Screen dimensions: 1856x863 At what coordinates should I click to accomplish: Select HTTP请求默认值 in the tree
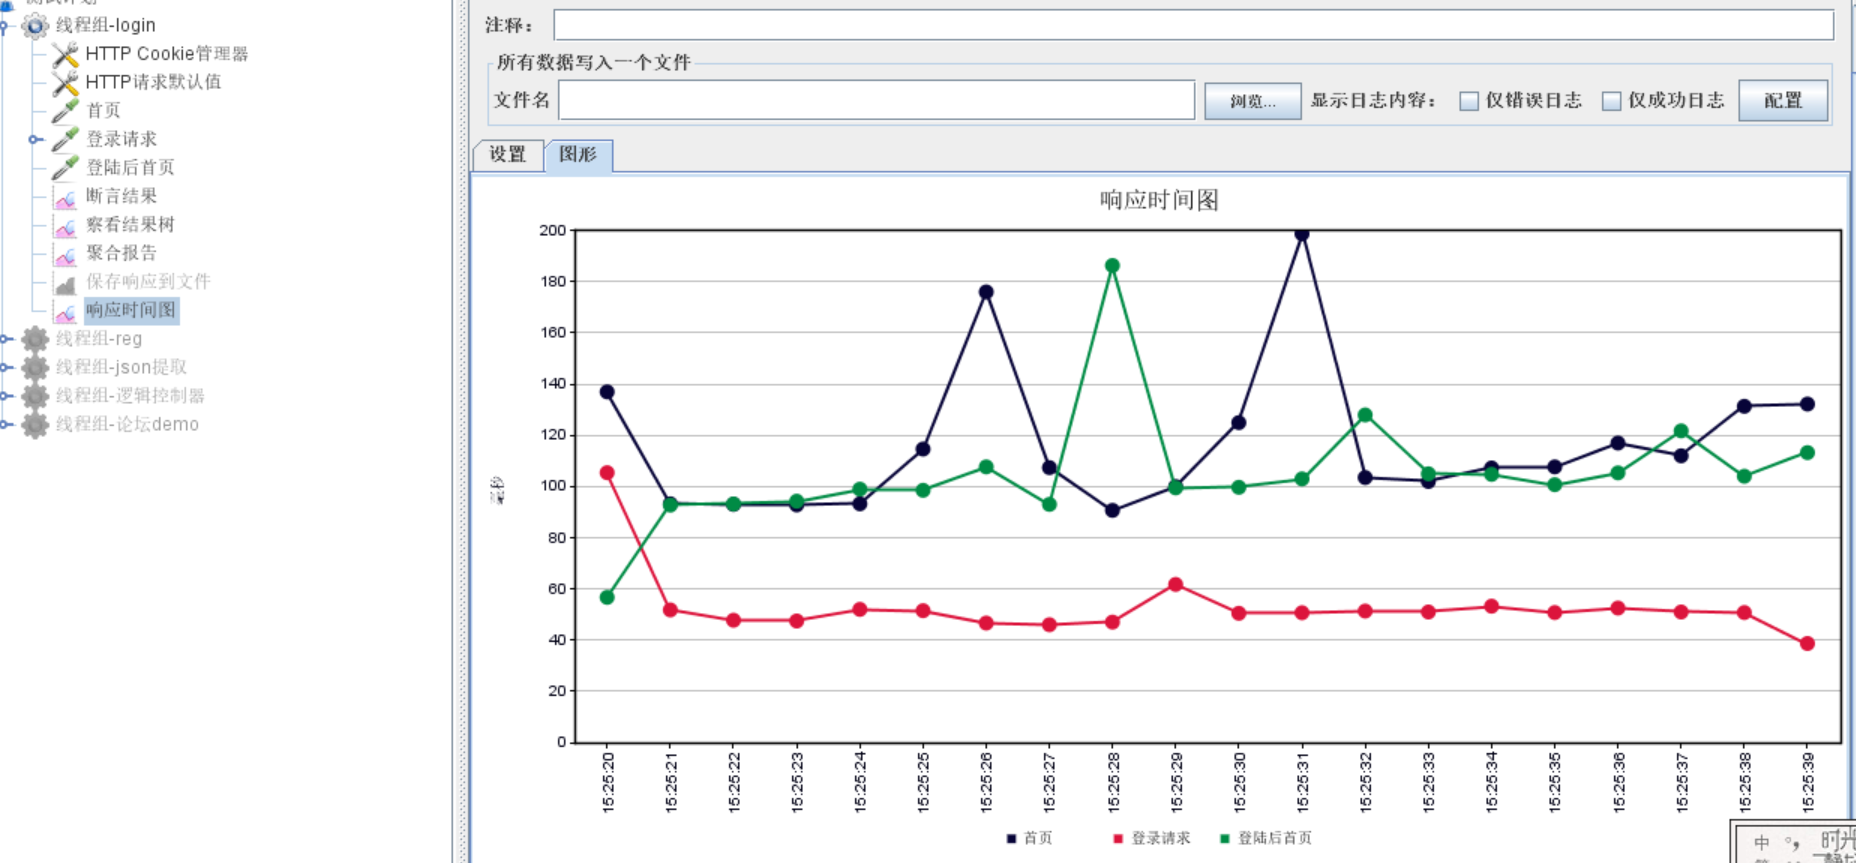click(153, 82)
